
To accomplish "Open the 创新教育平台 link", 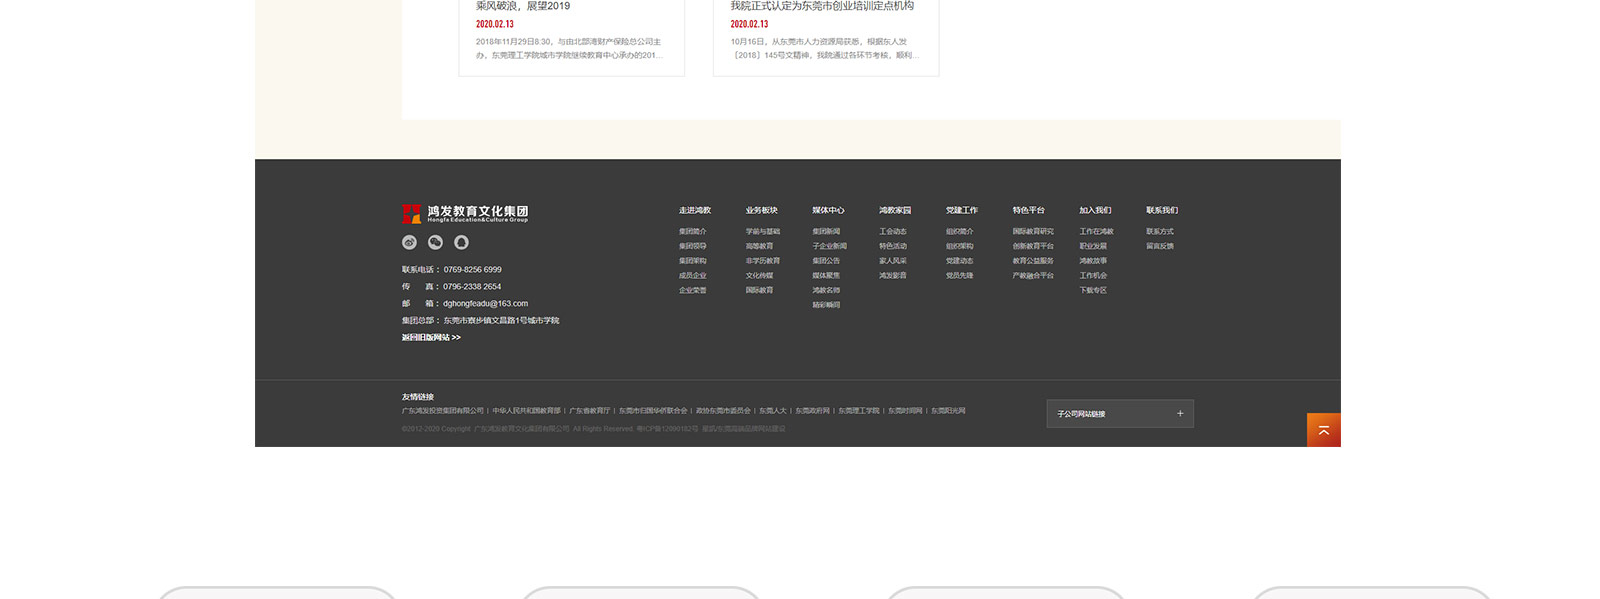I will (1033, 246).
